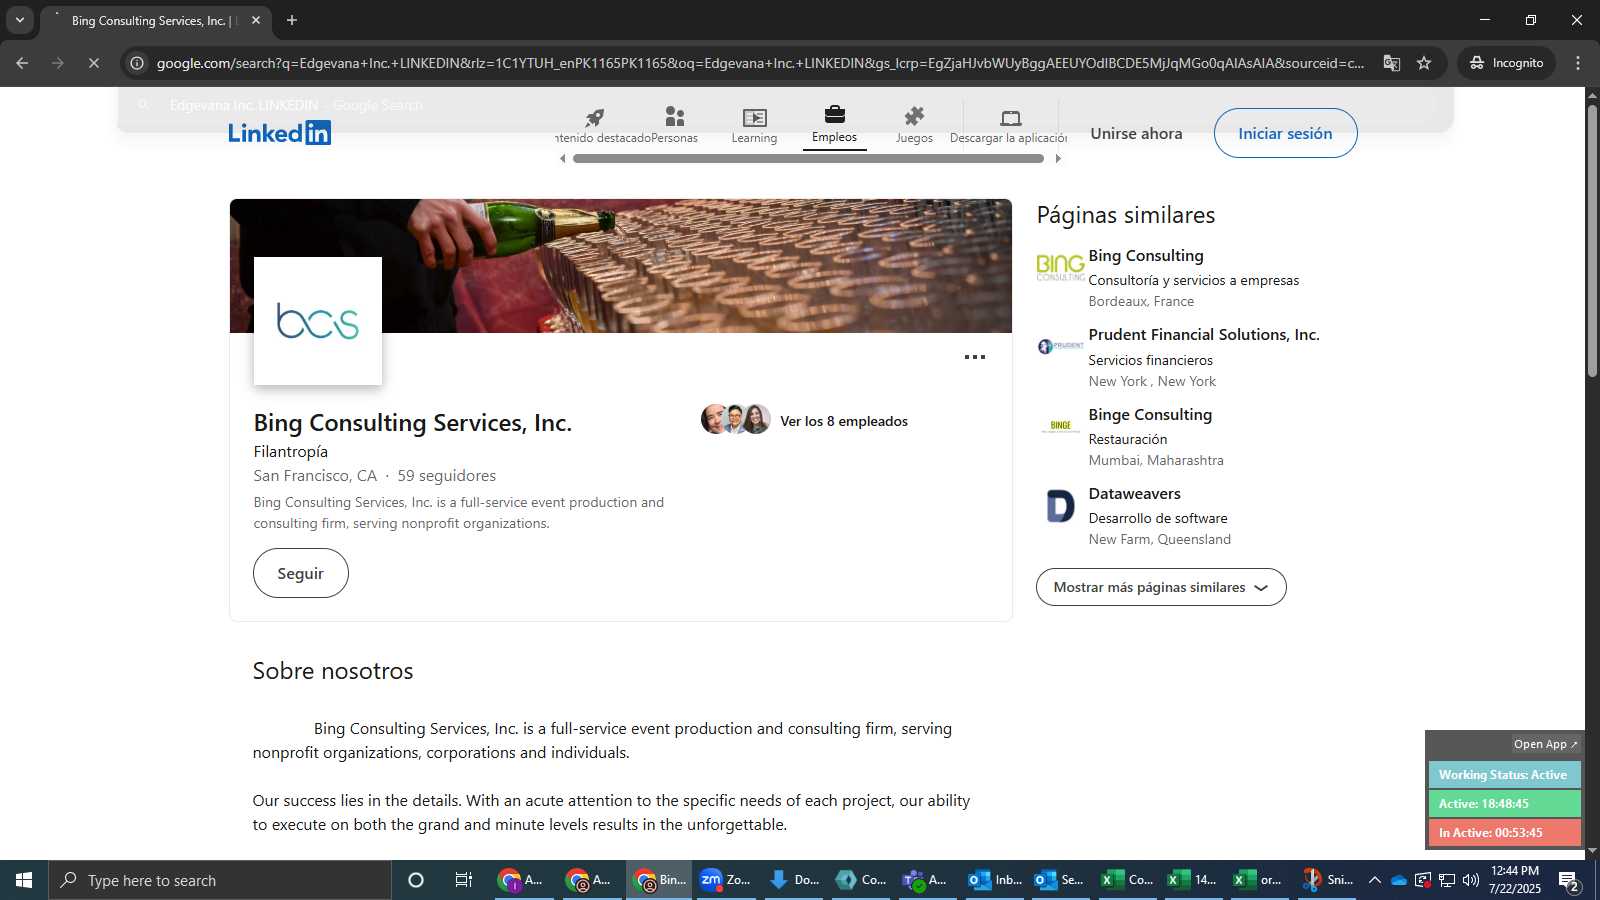Open the LinkedIn home logo
This screenshot has height=900, width=1600.
pyautogui.click(x=279, y=133)
